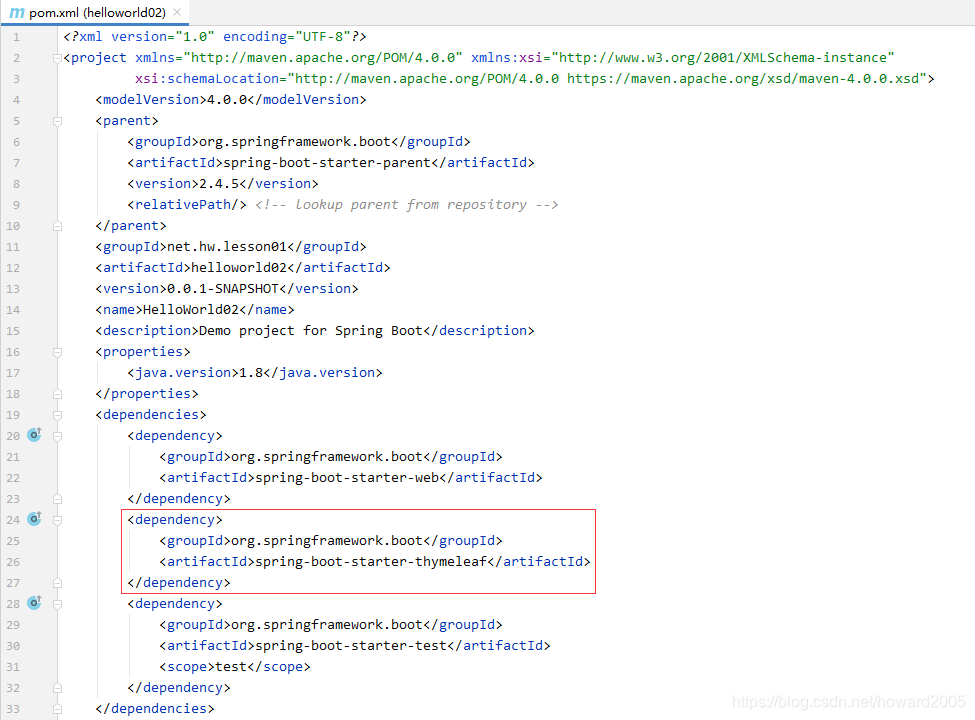Click 'spring-boot-starter-thymeleaf' artifactId
Viewport: 975px width, 720px height.
371,562
